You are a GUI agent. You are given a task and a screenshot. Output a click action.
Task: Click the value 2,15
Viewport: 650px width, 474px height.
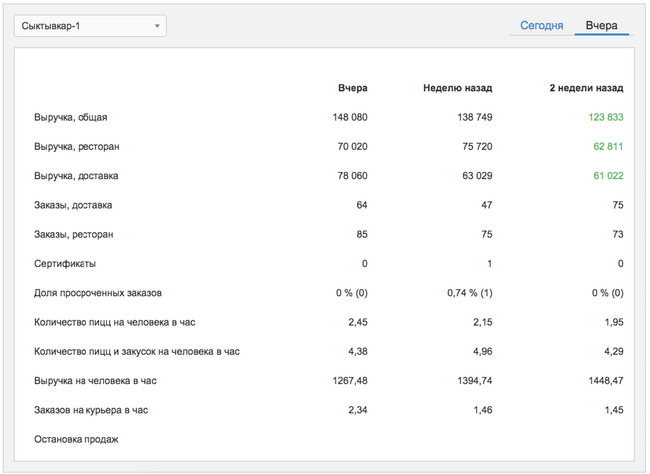pos(483,323)
